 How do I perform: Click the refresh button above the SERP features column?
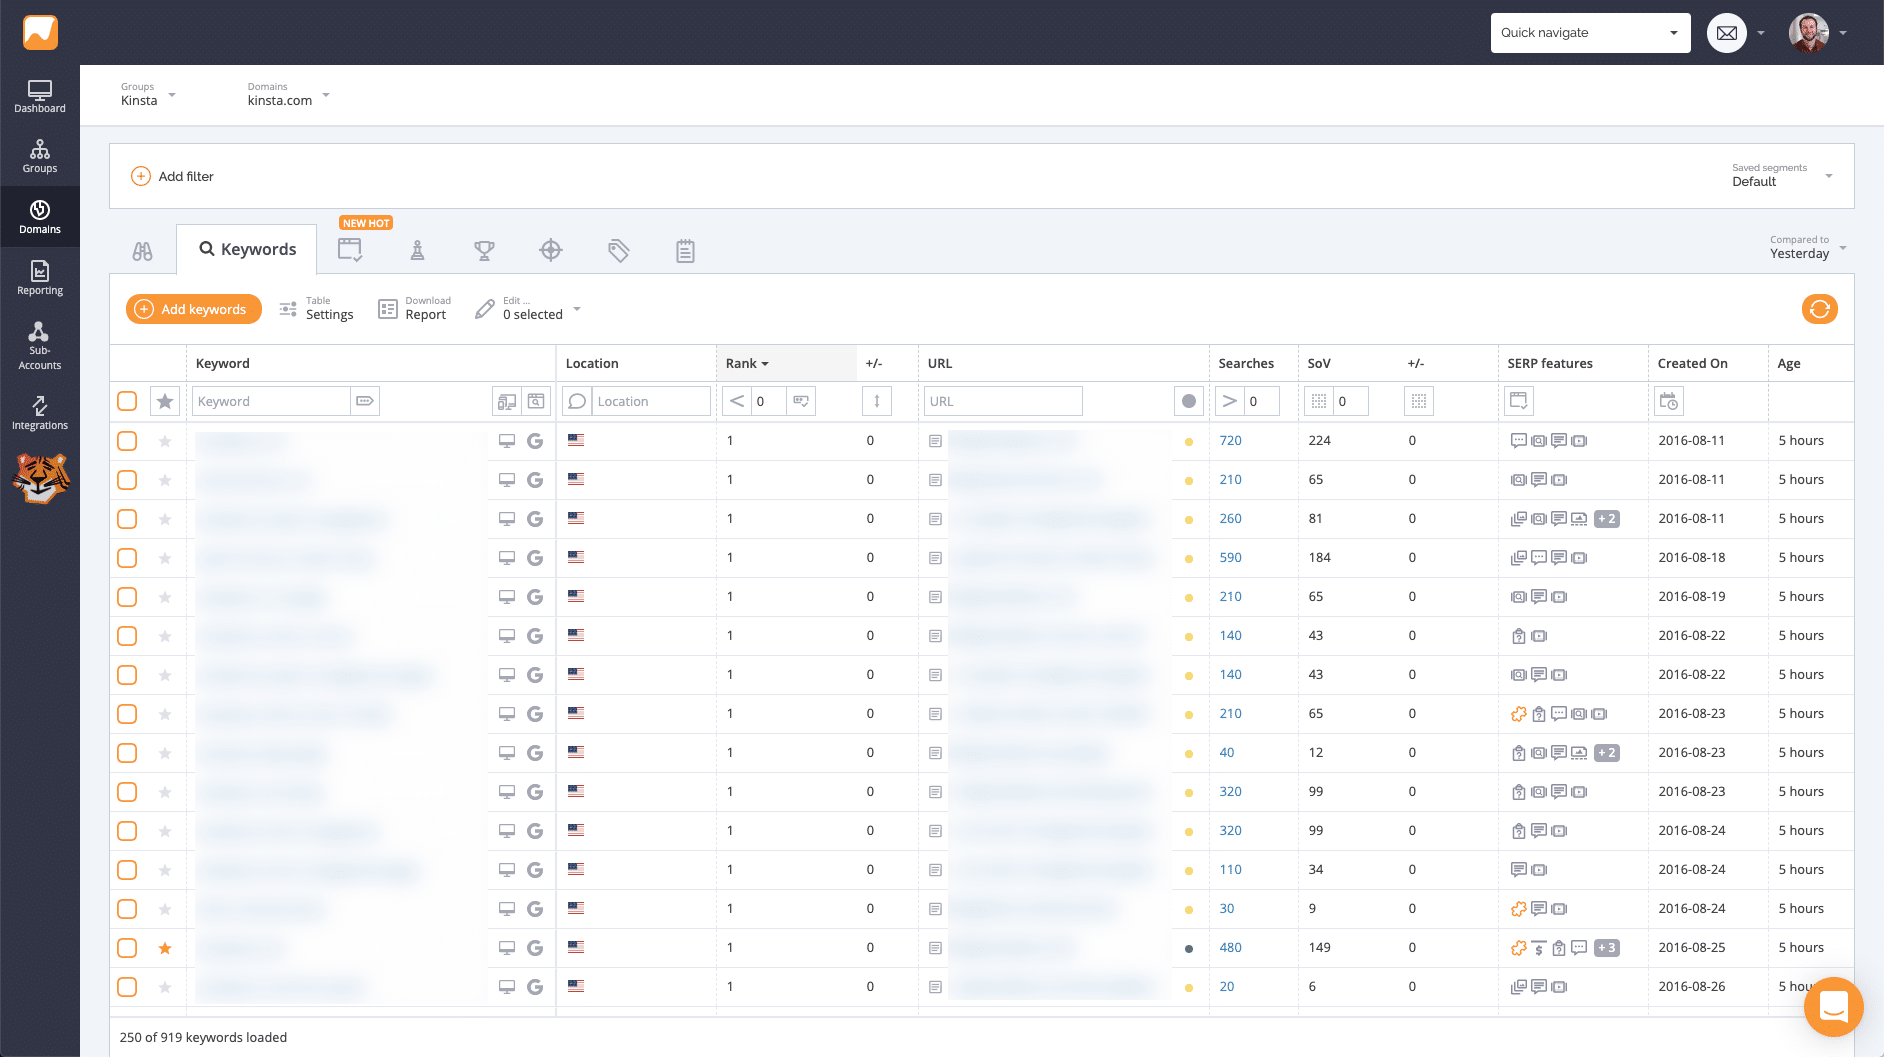pyautogui.click(x=1820, y=309)
